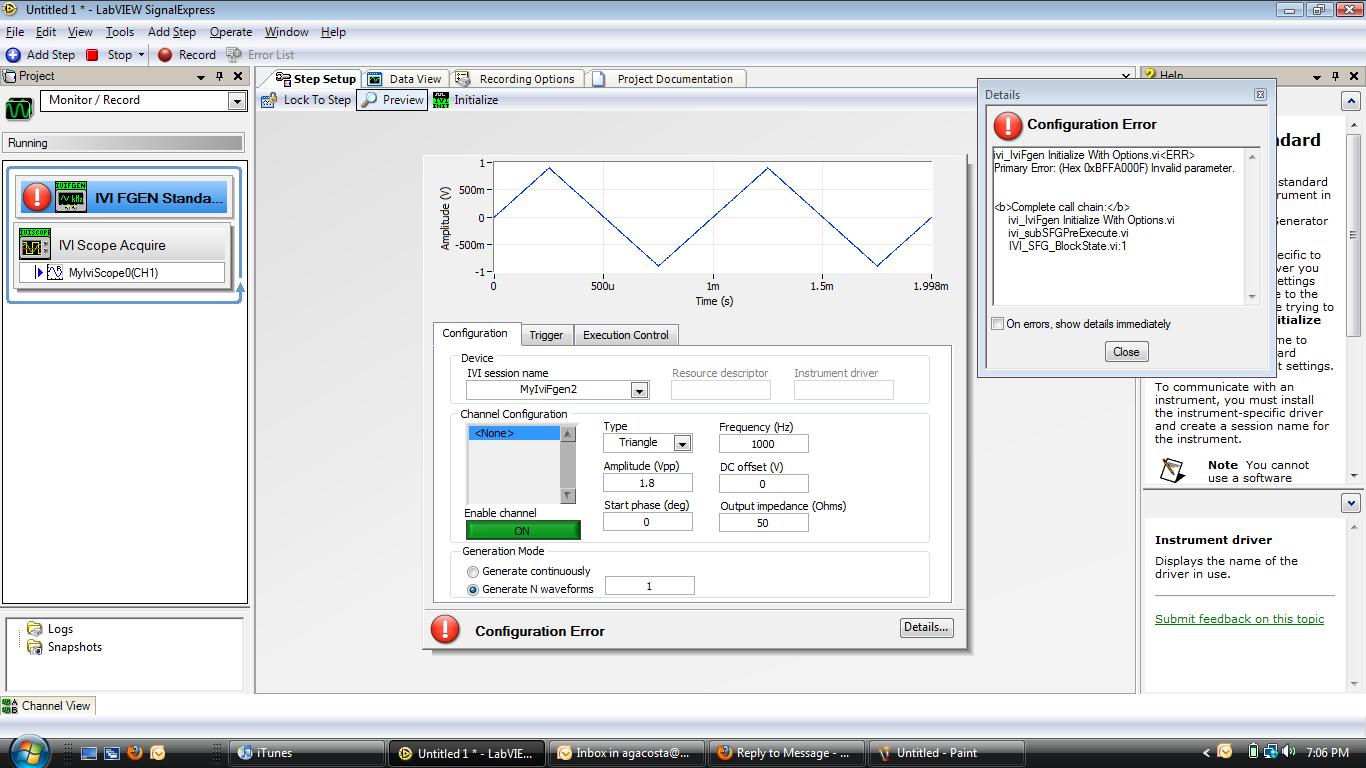Click the Lock To Step icon

click(268, 100)
